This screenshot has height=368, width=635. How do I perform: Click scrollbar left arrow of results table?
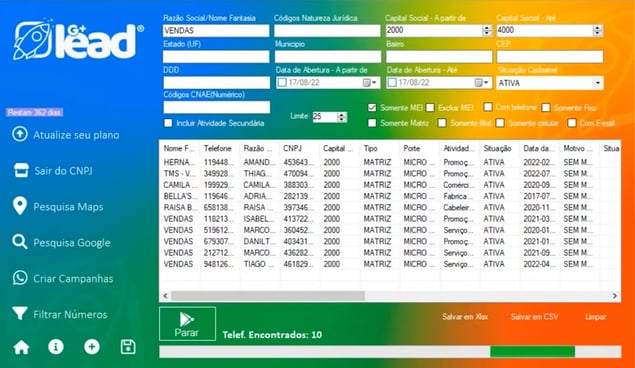tap(165, 296)
